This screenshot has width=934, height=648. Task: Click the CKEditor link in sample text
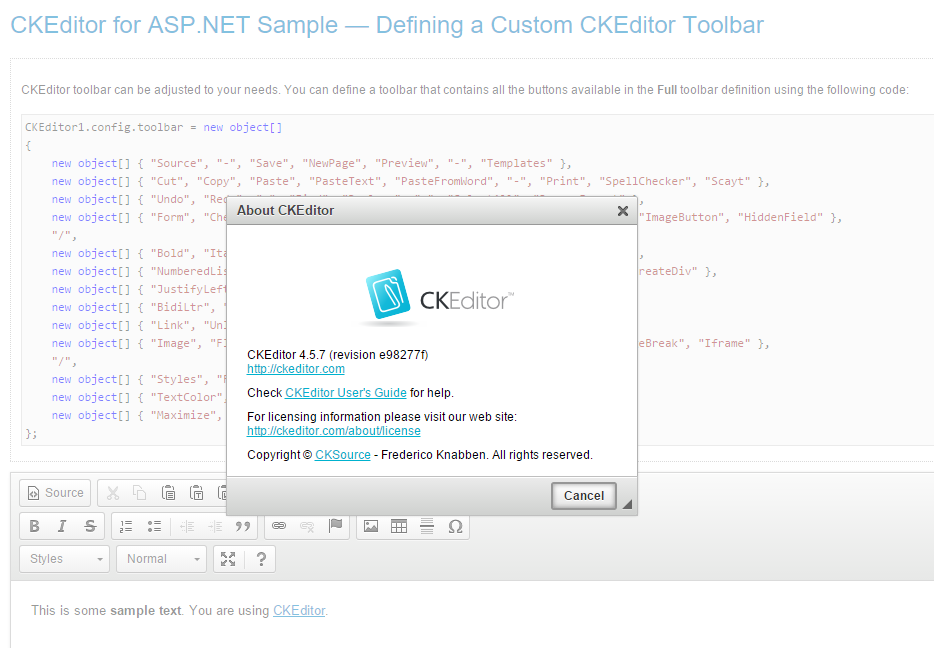pos(299,611)
